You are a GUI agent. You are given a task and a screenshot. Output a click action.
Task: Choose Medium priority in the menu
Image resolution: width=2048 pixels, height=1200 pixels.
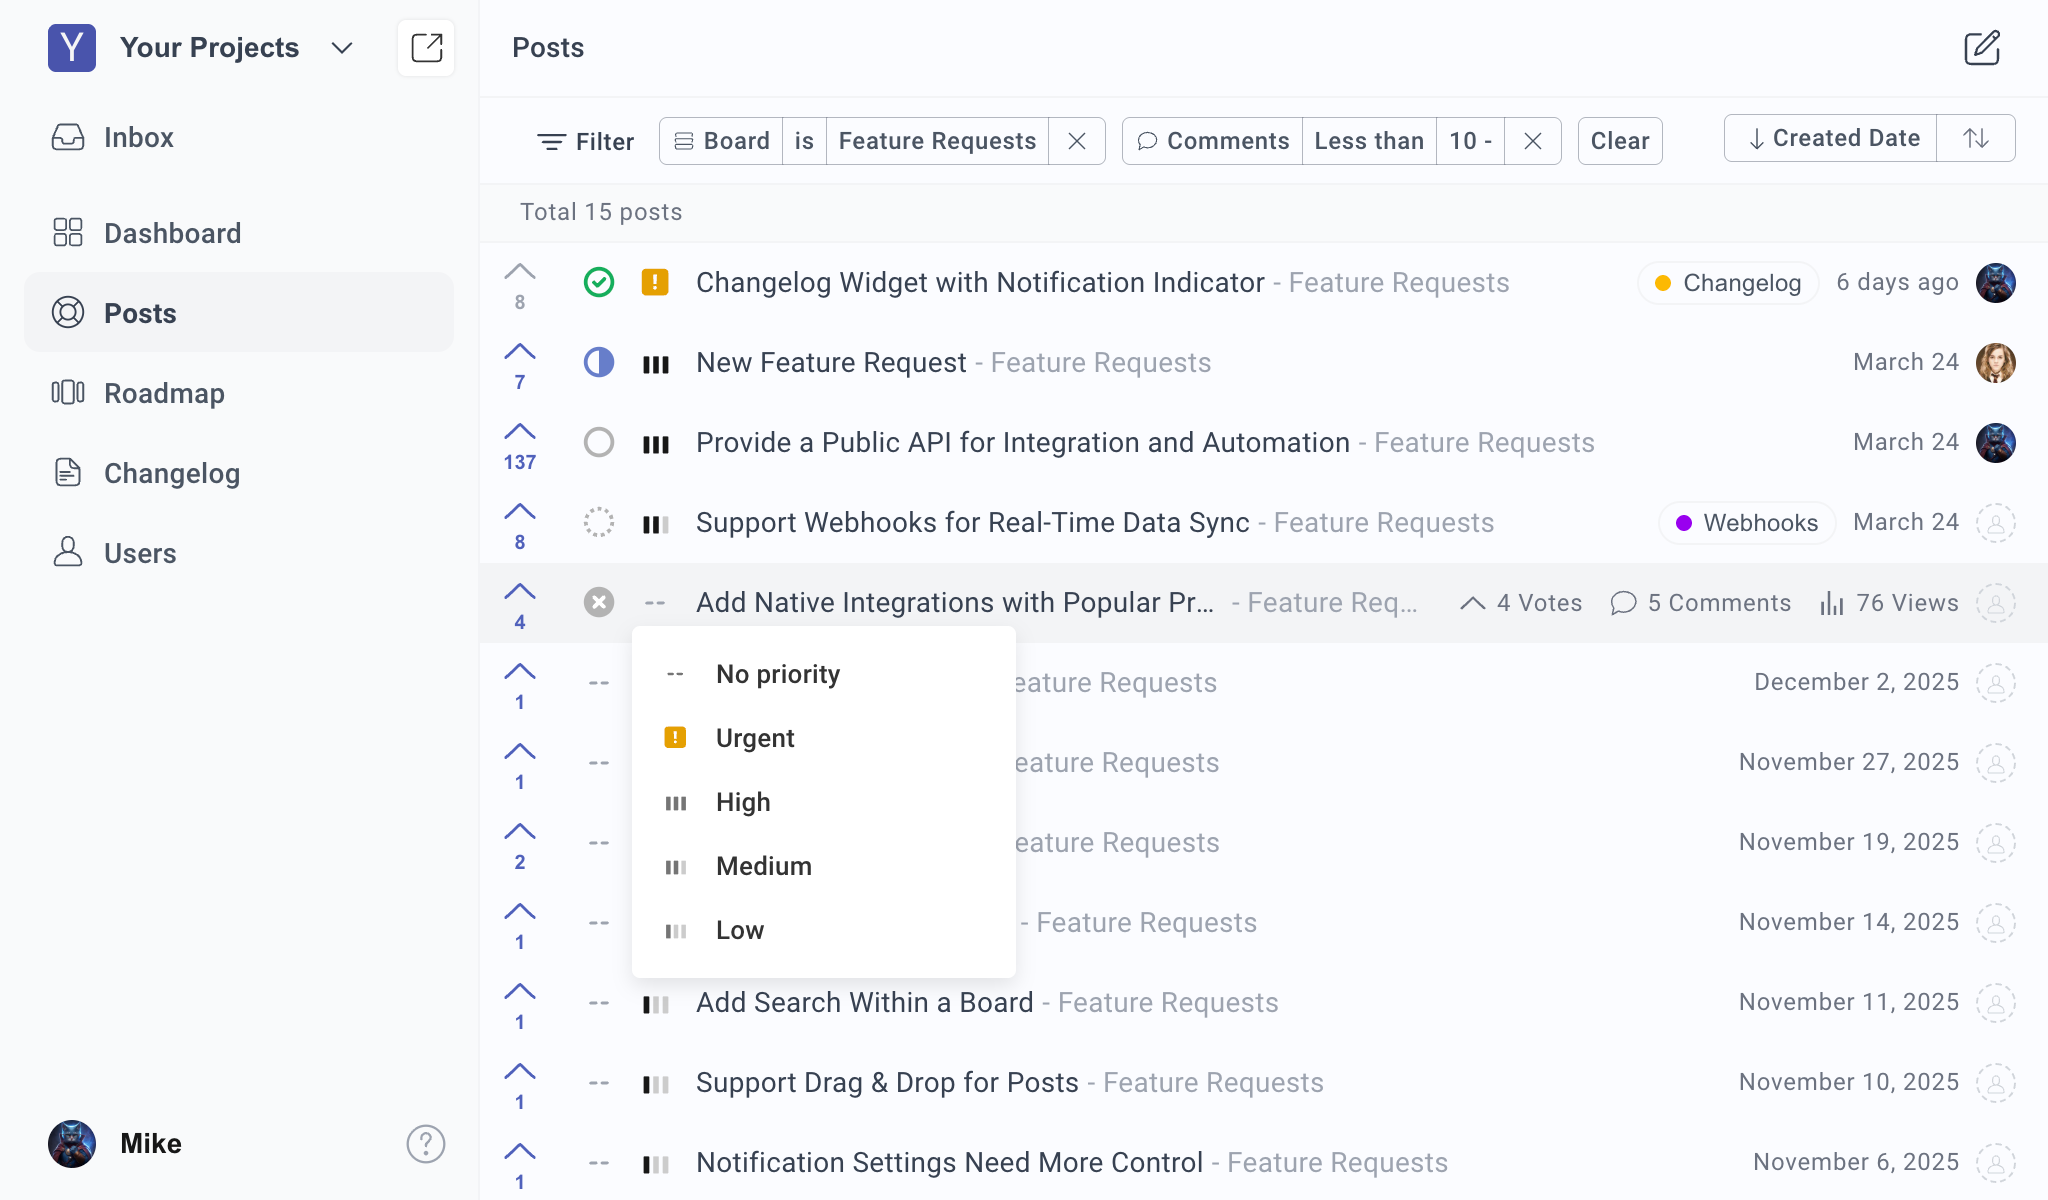tap(763, 866)
